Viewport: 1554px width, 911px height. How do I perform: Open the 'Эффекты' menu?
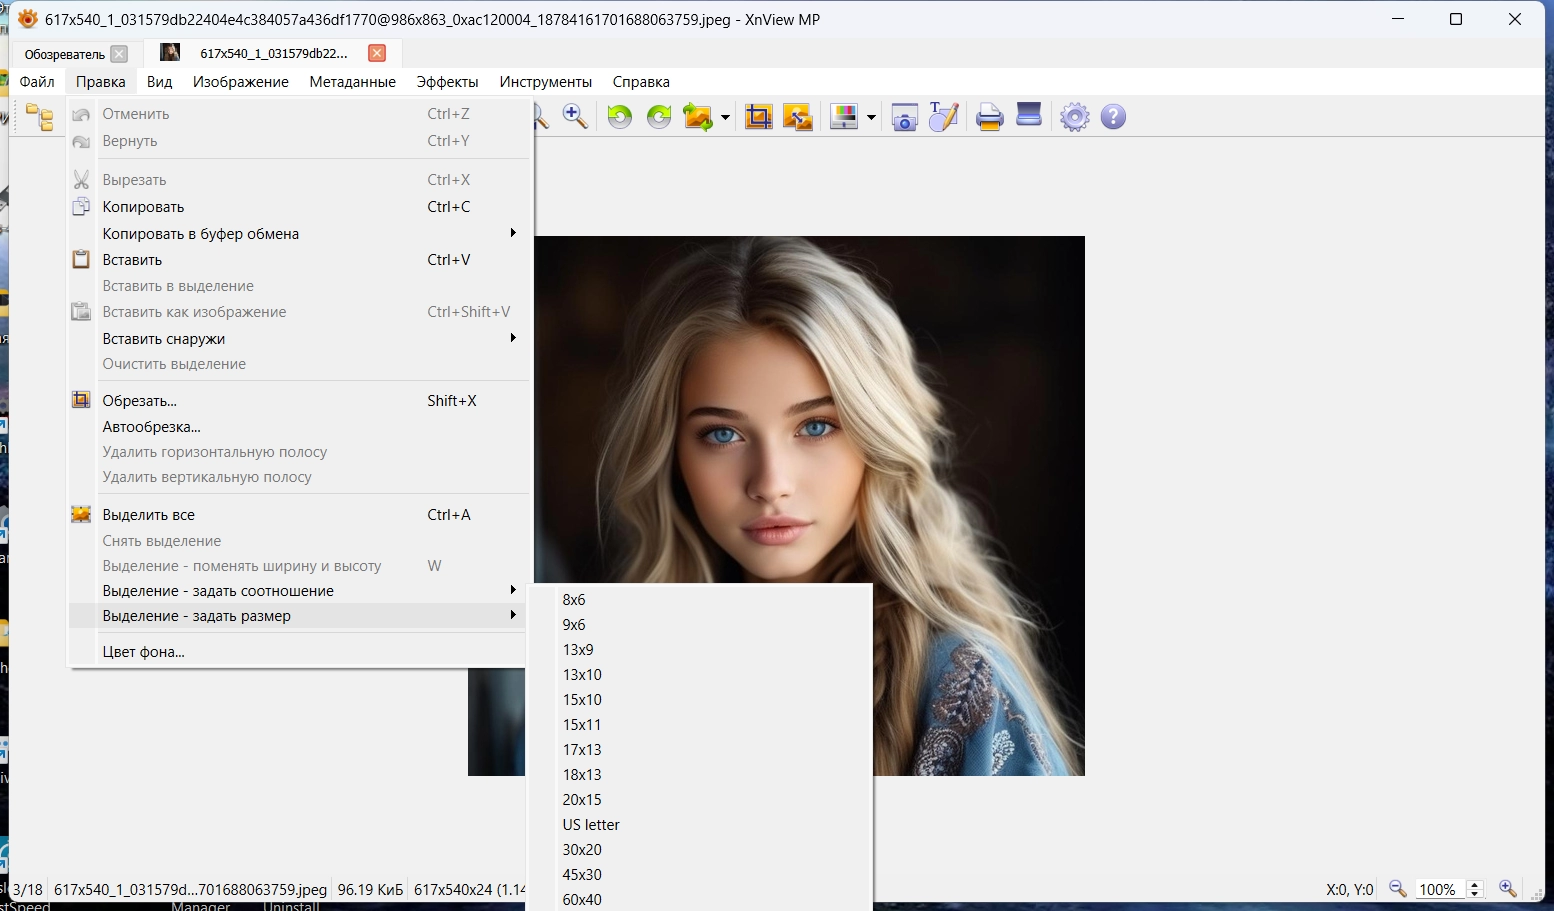tap(447, 82)
